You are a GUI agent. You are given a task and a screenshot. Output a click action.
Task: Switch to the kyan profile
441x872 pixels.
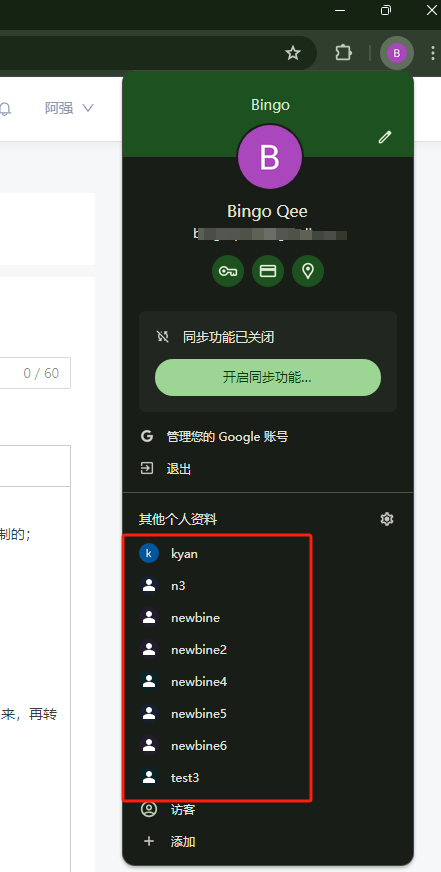click(x=268, y=554)
